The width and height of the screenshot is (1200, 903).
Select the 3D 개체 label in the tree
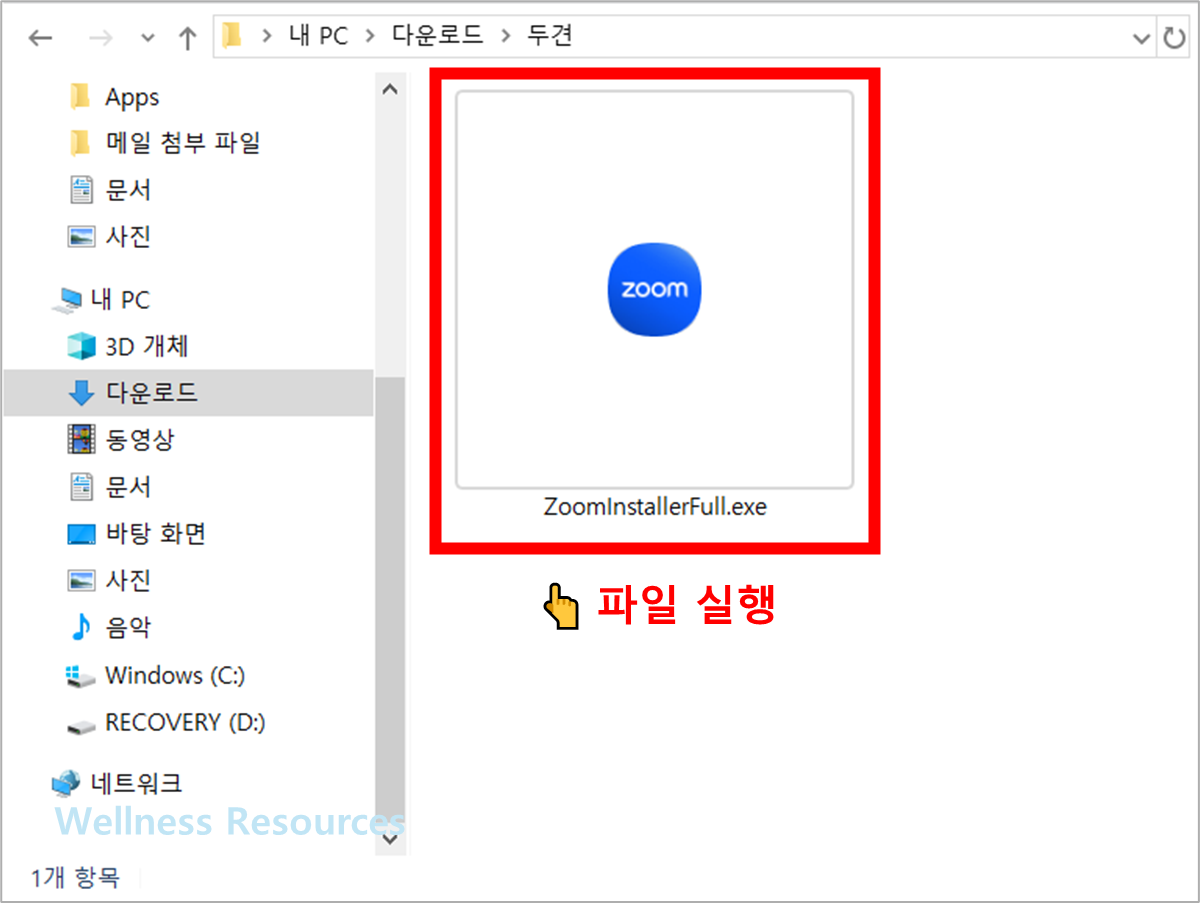coord(147,346)
